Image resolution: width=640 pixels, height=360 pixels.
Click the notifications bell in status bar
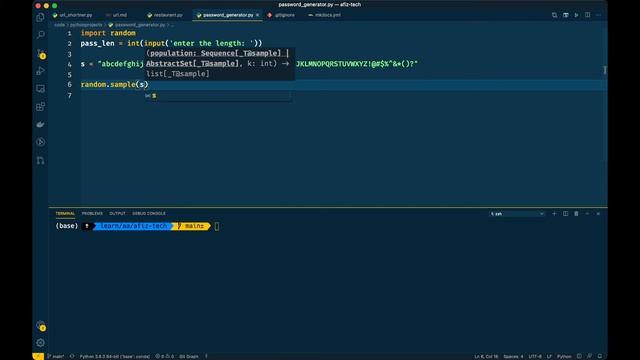pos(600,356)
